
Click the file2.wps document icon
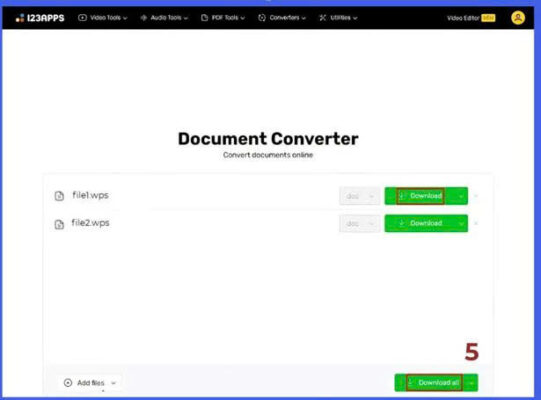[59, 224]
